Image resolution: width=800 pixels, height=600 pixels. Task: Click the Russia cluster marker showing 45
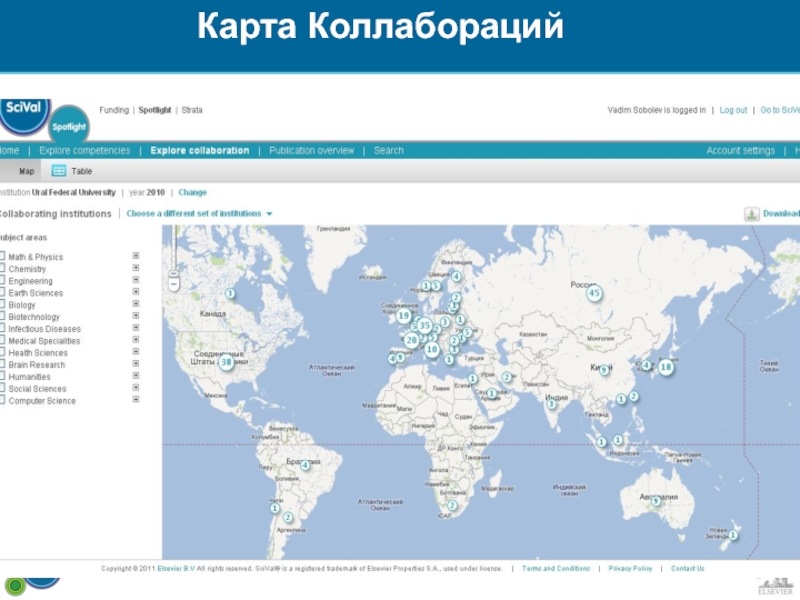coord(594,294)
